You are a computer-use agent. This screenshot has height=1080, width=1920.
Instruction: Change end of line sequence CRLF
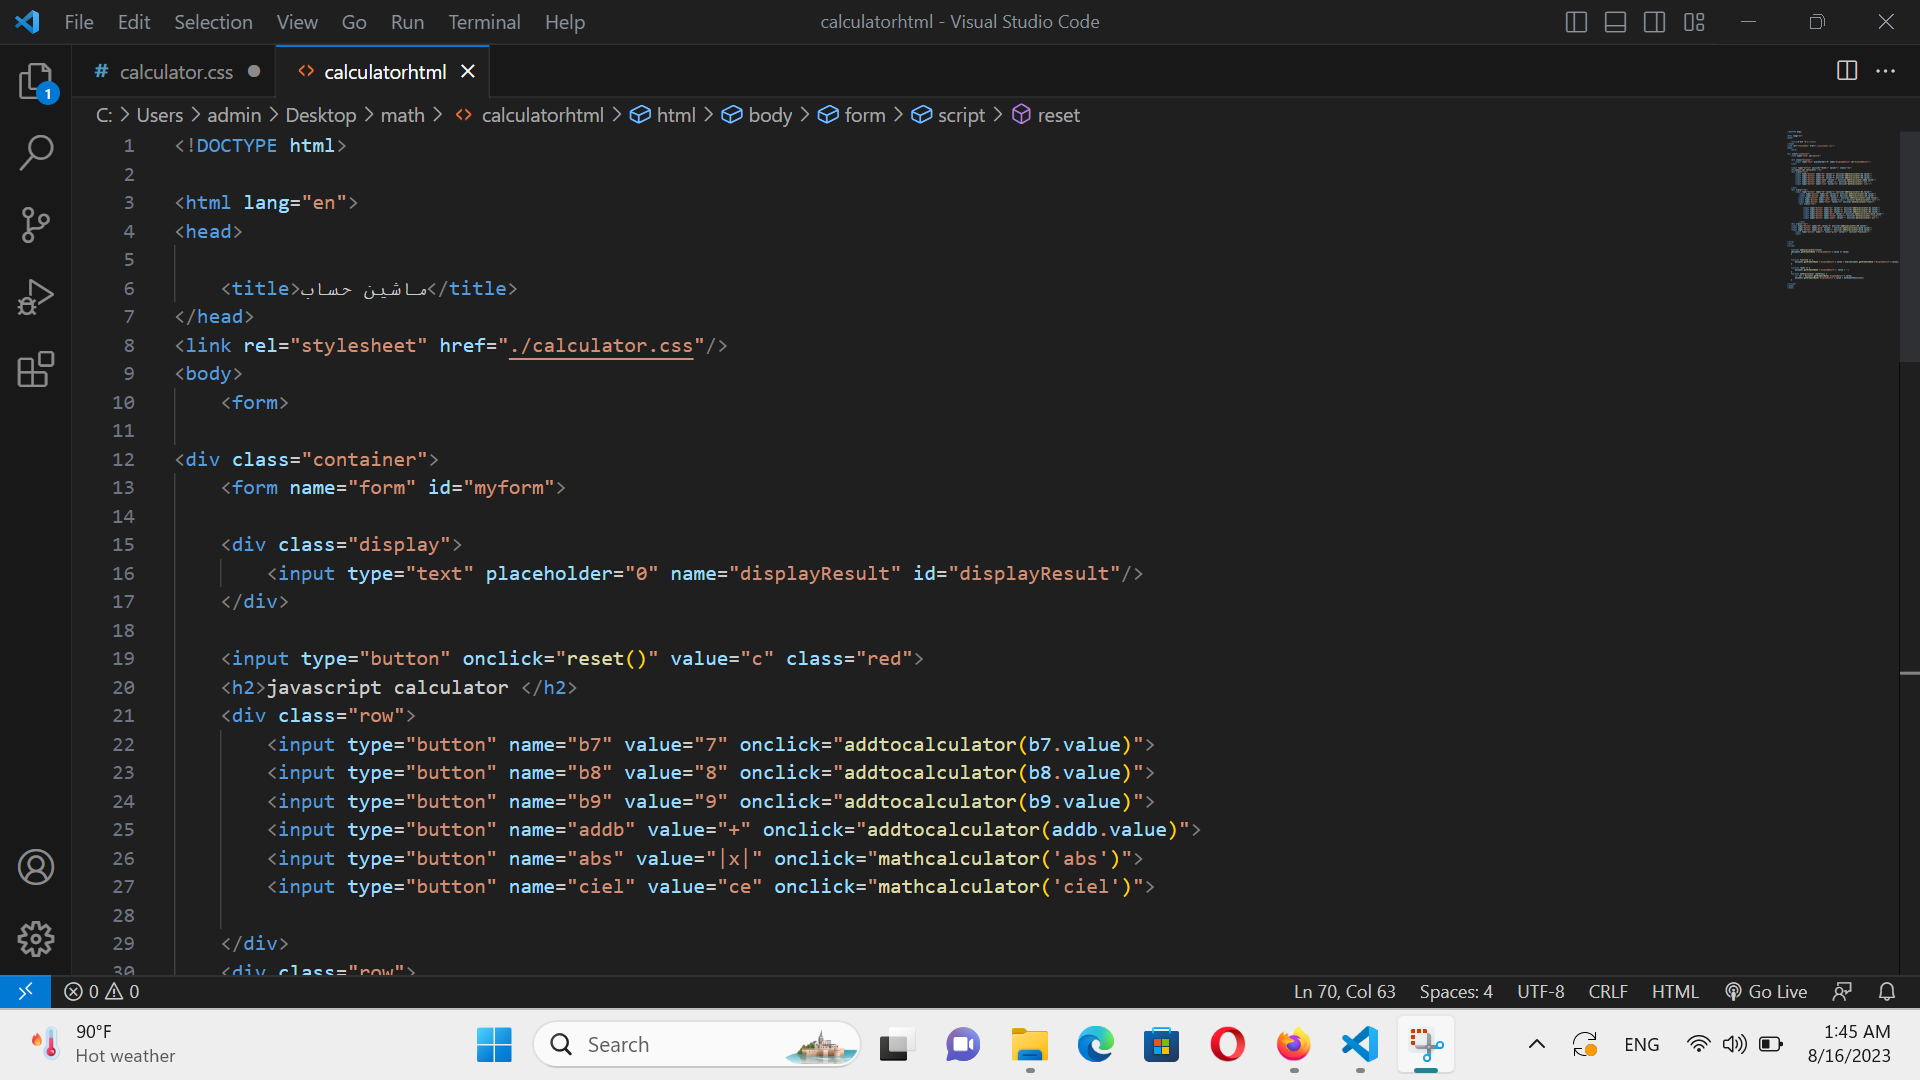coord(1608,991)
